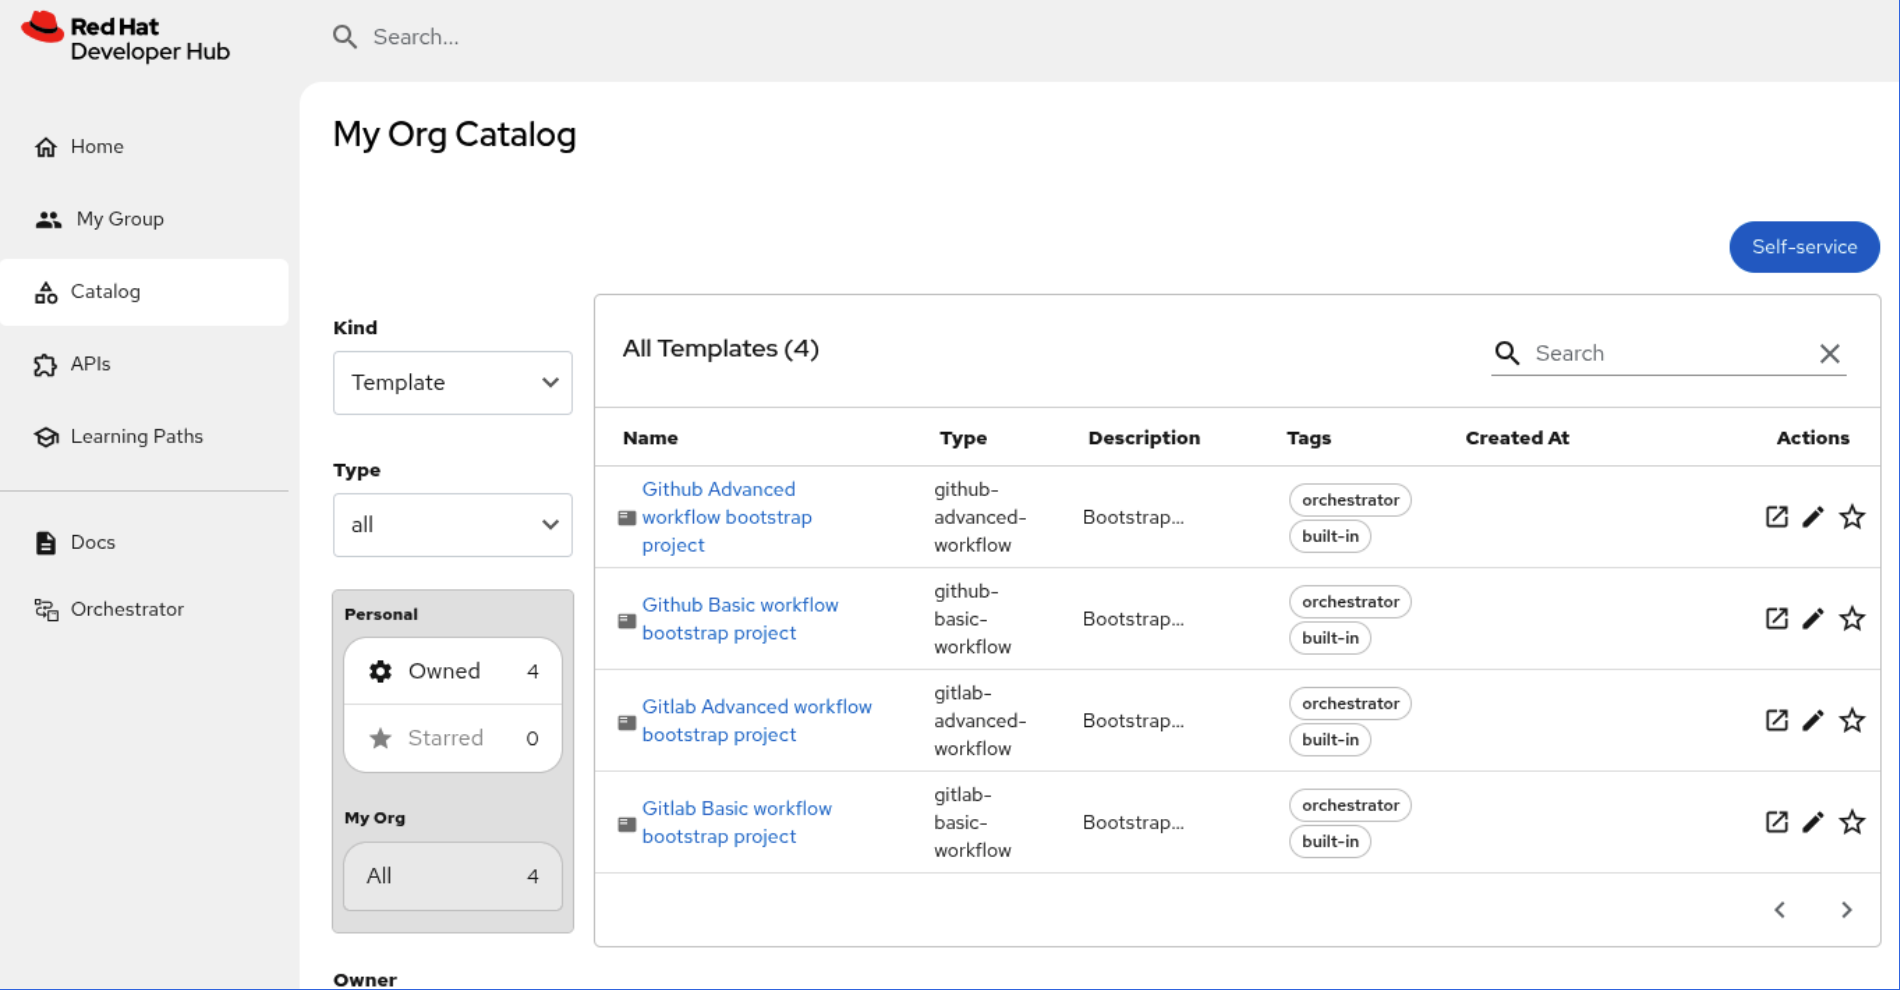1900x990 pixels.
Task: Edit the Gitlab Advanced workflow bootstrap project
Action: tap(1813, 720)
